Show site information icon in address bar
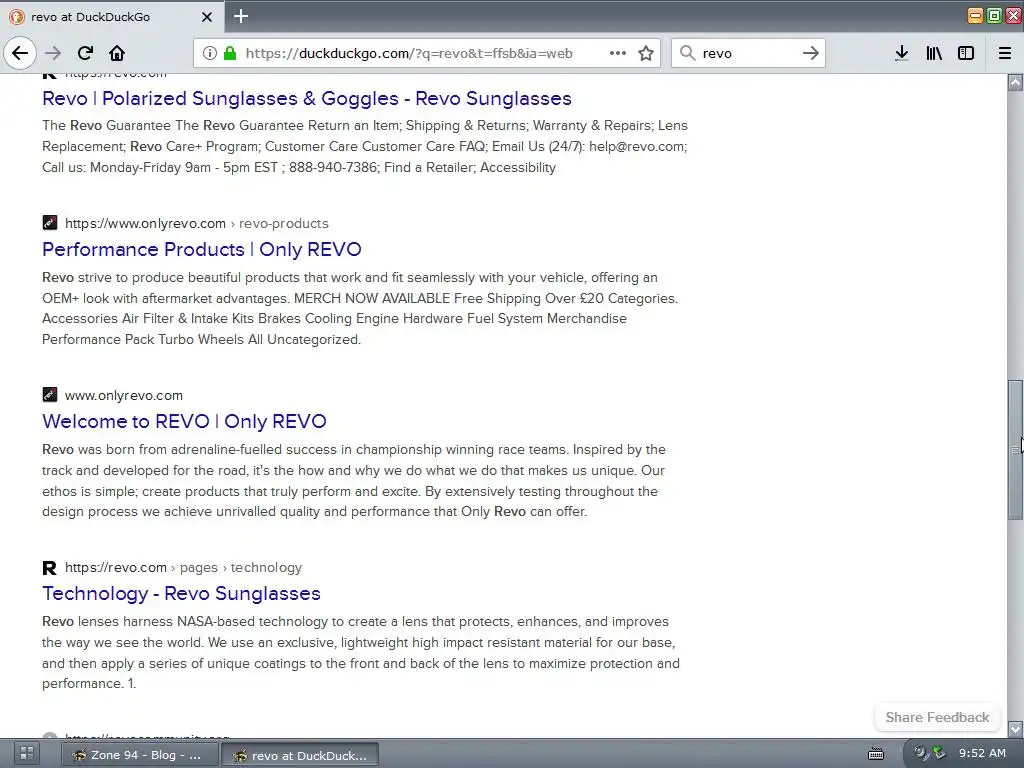 [209, 53]
